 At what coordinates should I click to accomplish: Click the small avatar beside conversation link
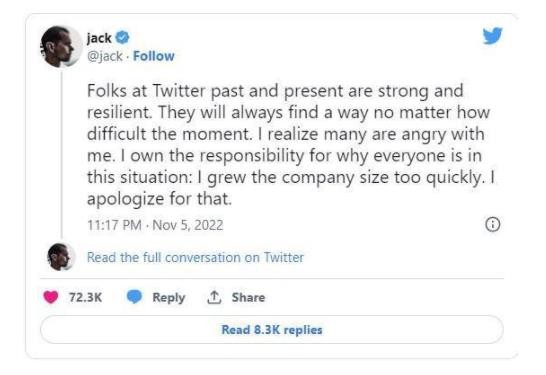(x=61, y=257)
